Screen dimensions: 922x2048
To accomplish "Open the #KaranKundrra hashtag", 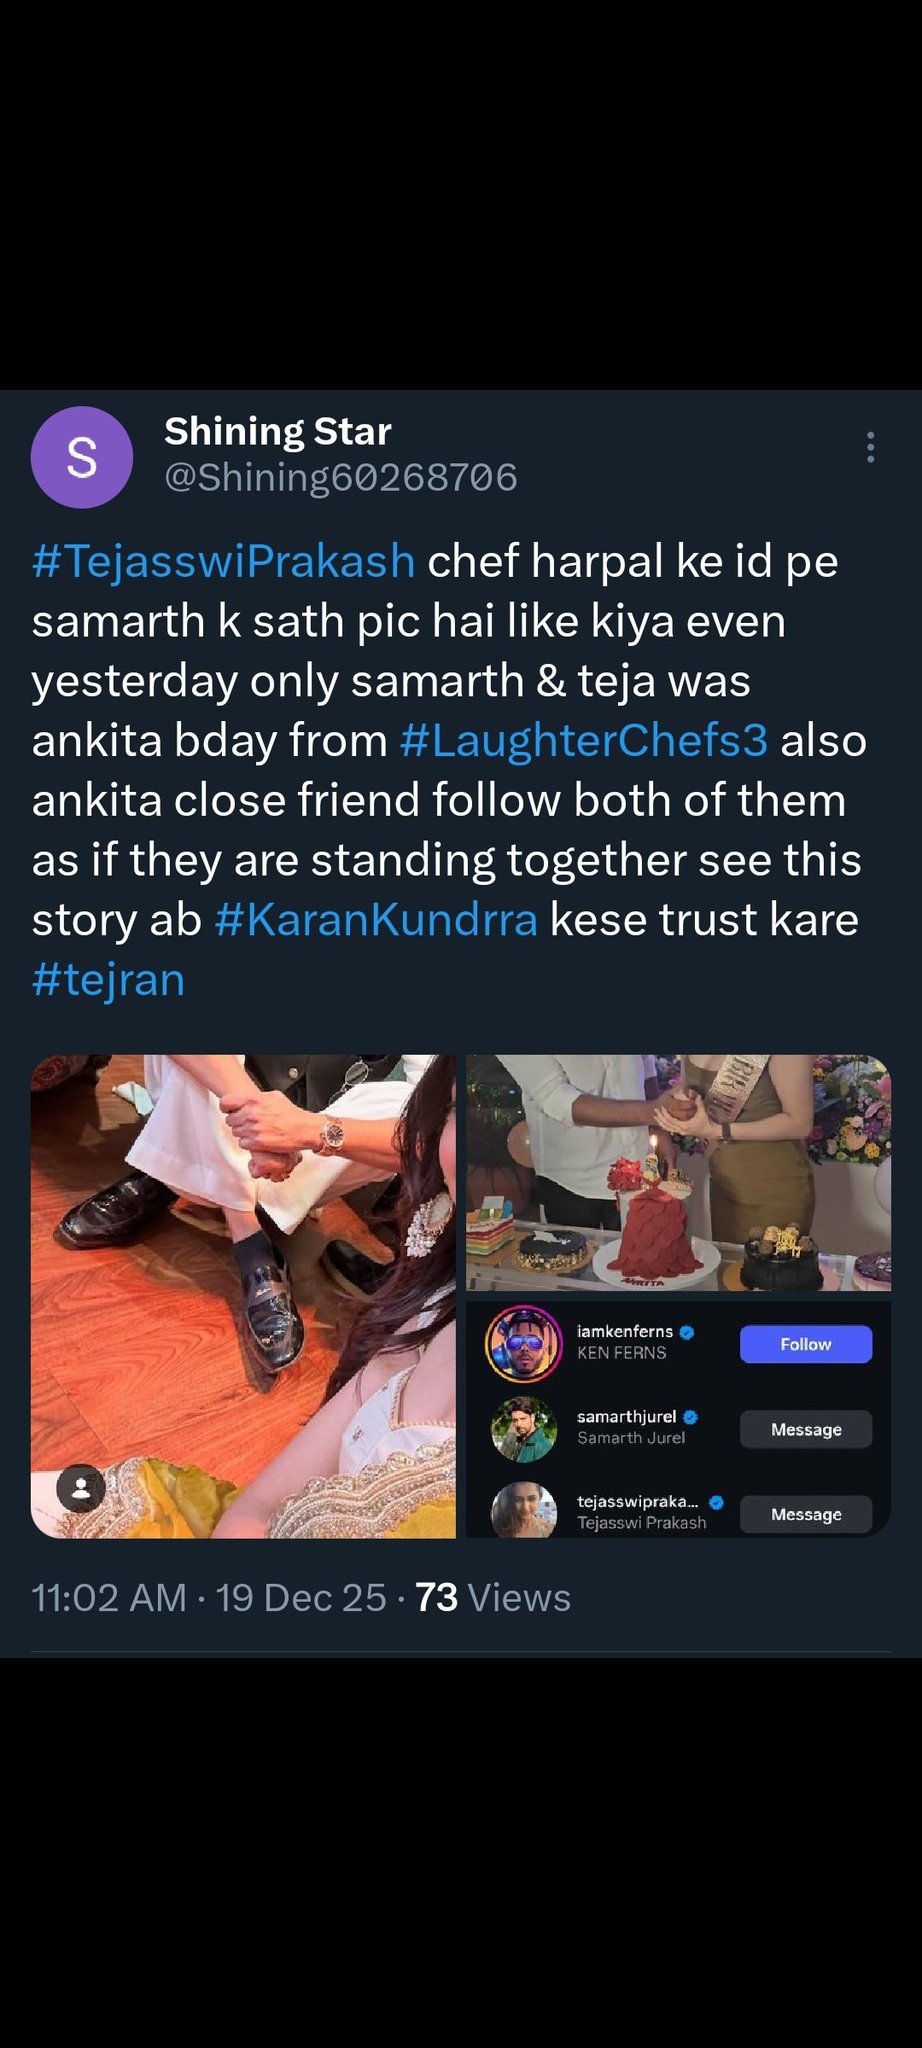I will click(376, 920).
